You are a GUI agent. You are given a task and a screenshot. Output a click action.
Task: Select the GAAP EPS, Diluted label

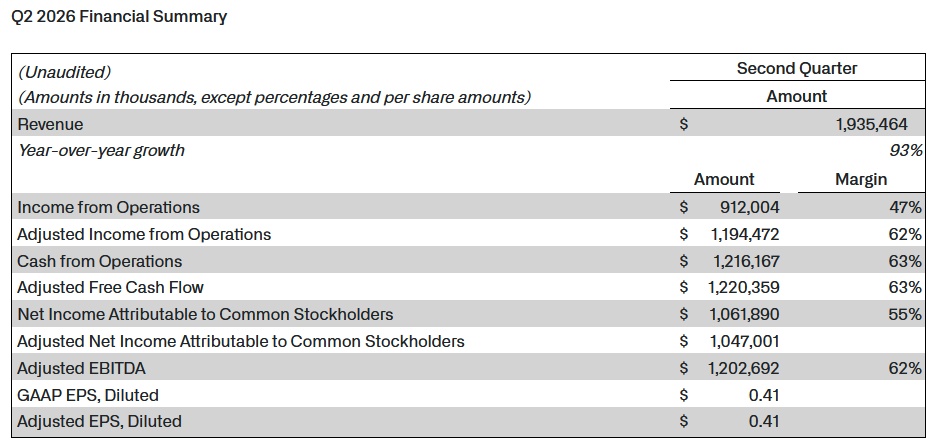tap(88, 395)
